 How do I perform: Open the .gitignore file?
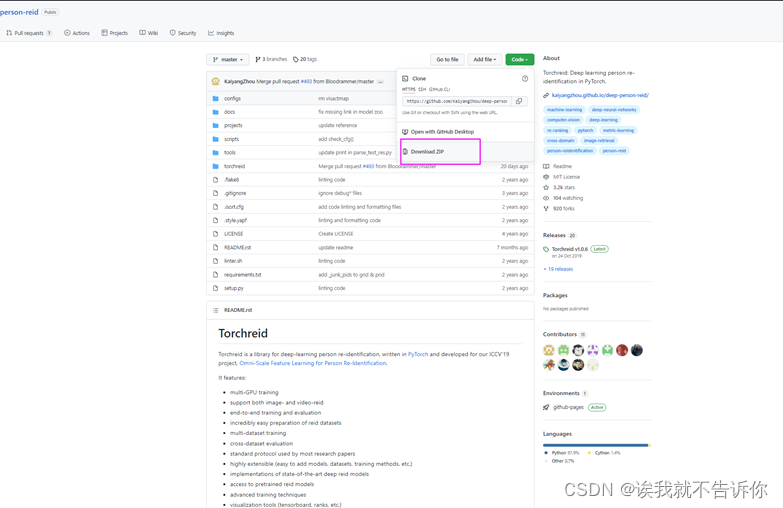235,193
